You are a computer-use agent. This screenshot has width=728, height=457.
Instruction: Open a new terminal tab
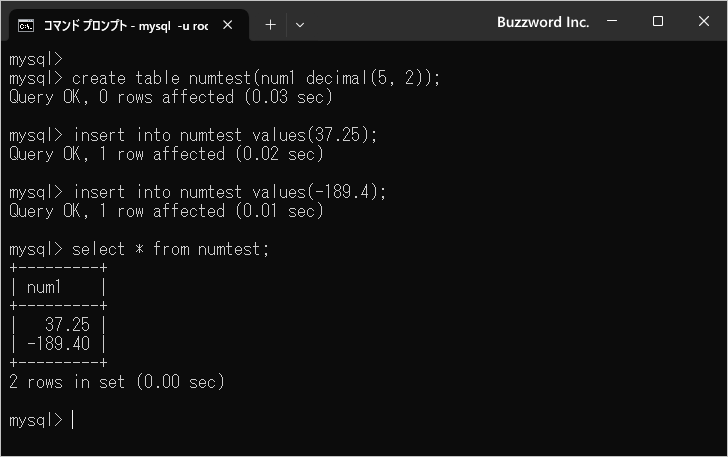[x=270, y=25]
